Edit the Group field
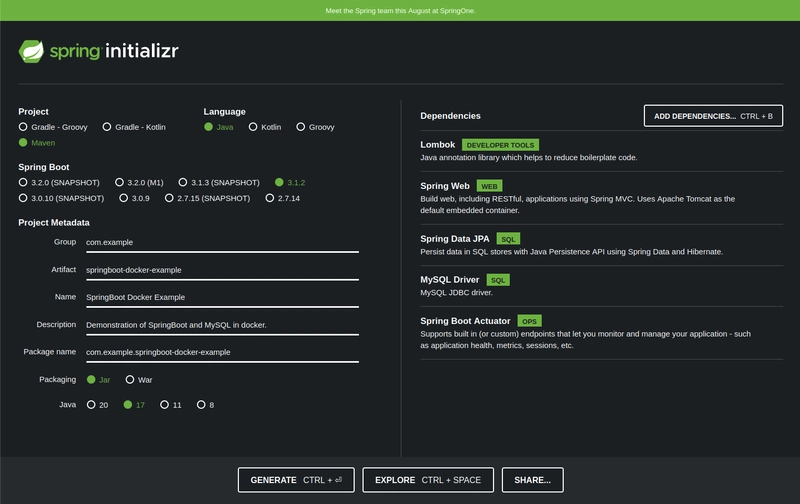 click(x=222, y=243)
